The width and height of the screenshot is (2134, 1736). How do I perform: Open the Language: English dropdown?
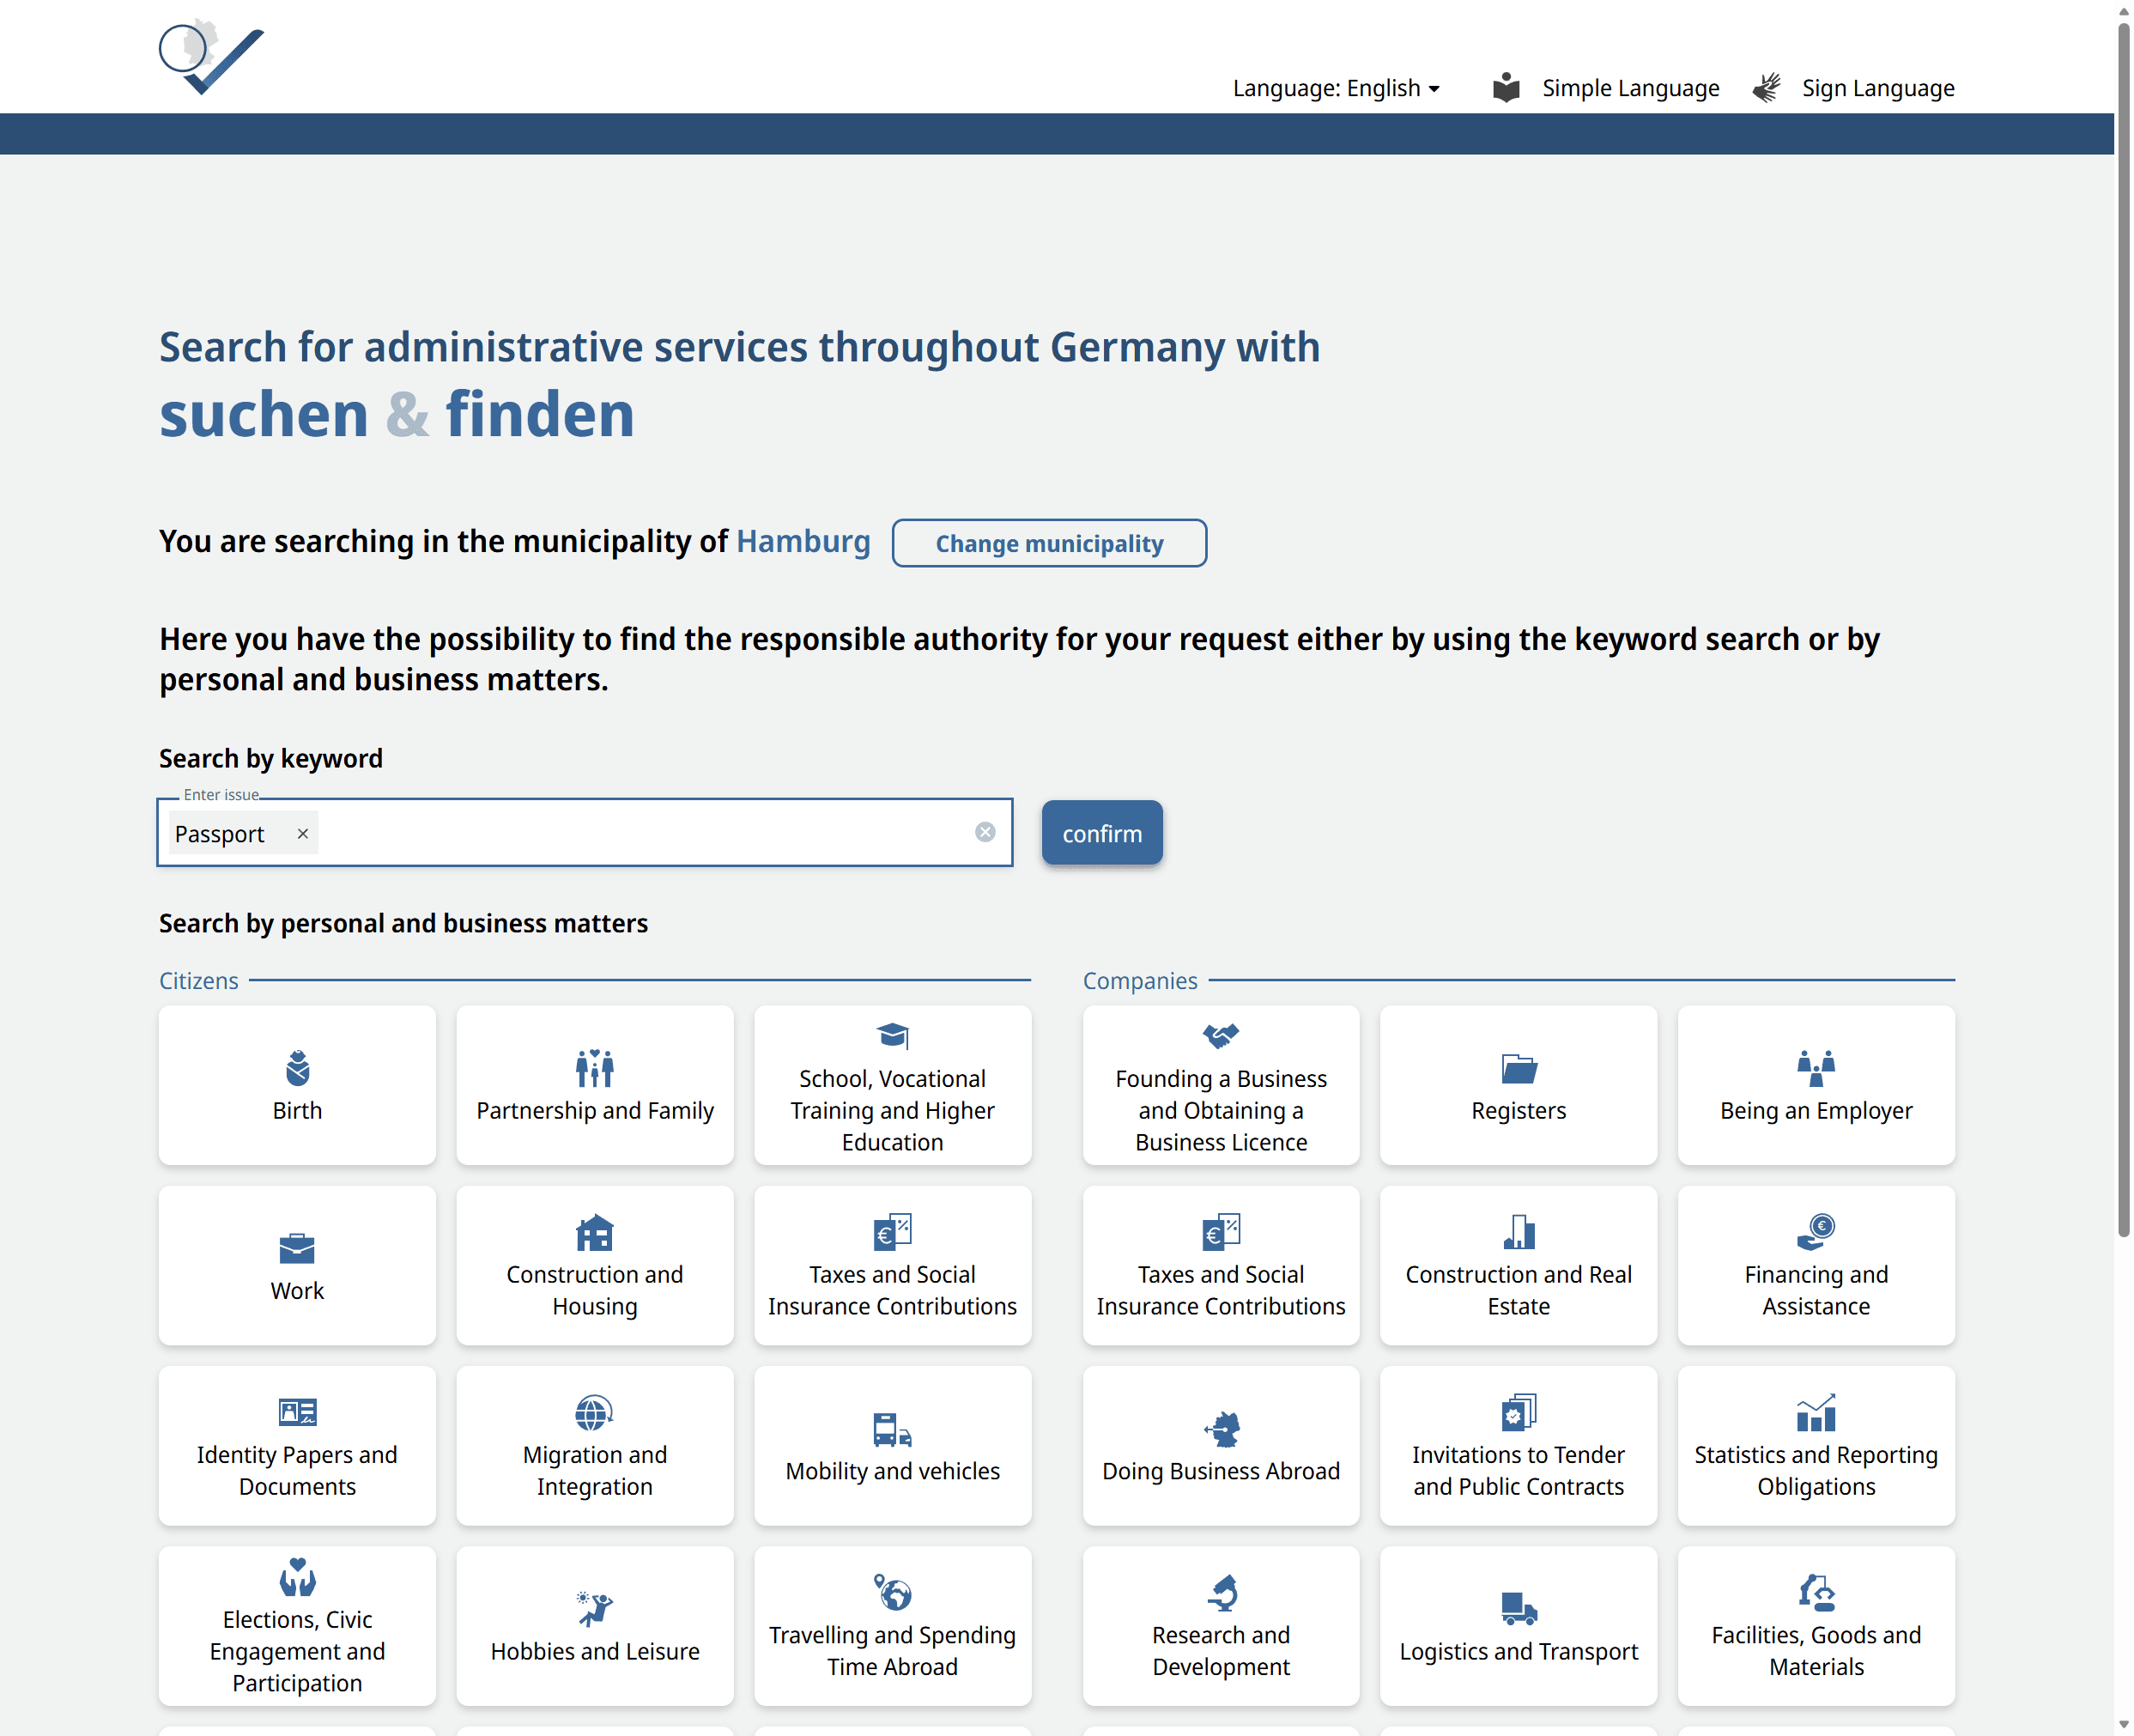[x=1335, y=88]
